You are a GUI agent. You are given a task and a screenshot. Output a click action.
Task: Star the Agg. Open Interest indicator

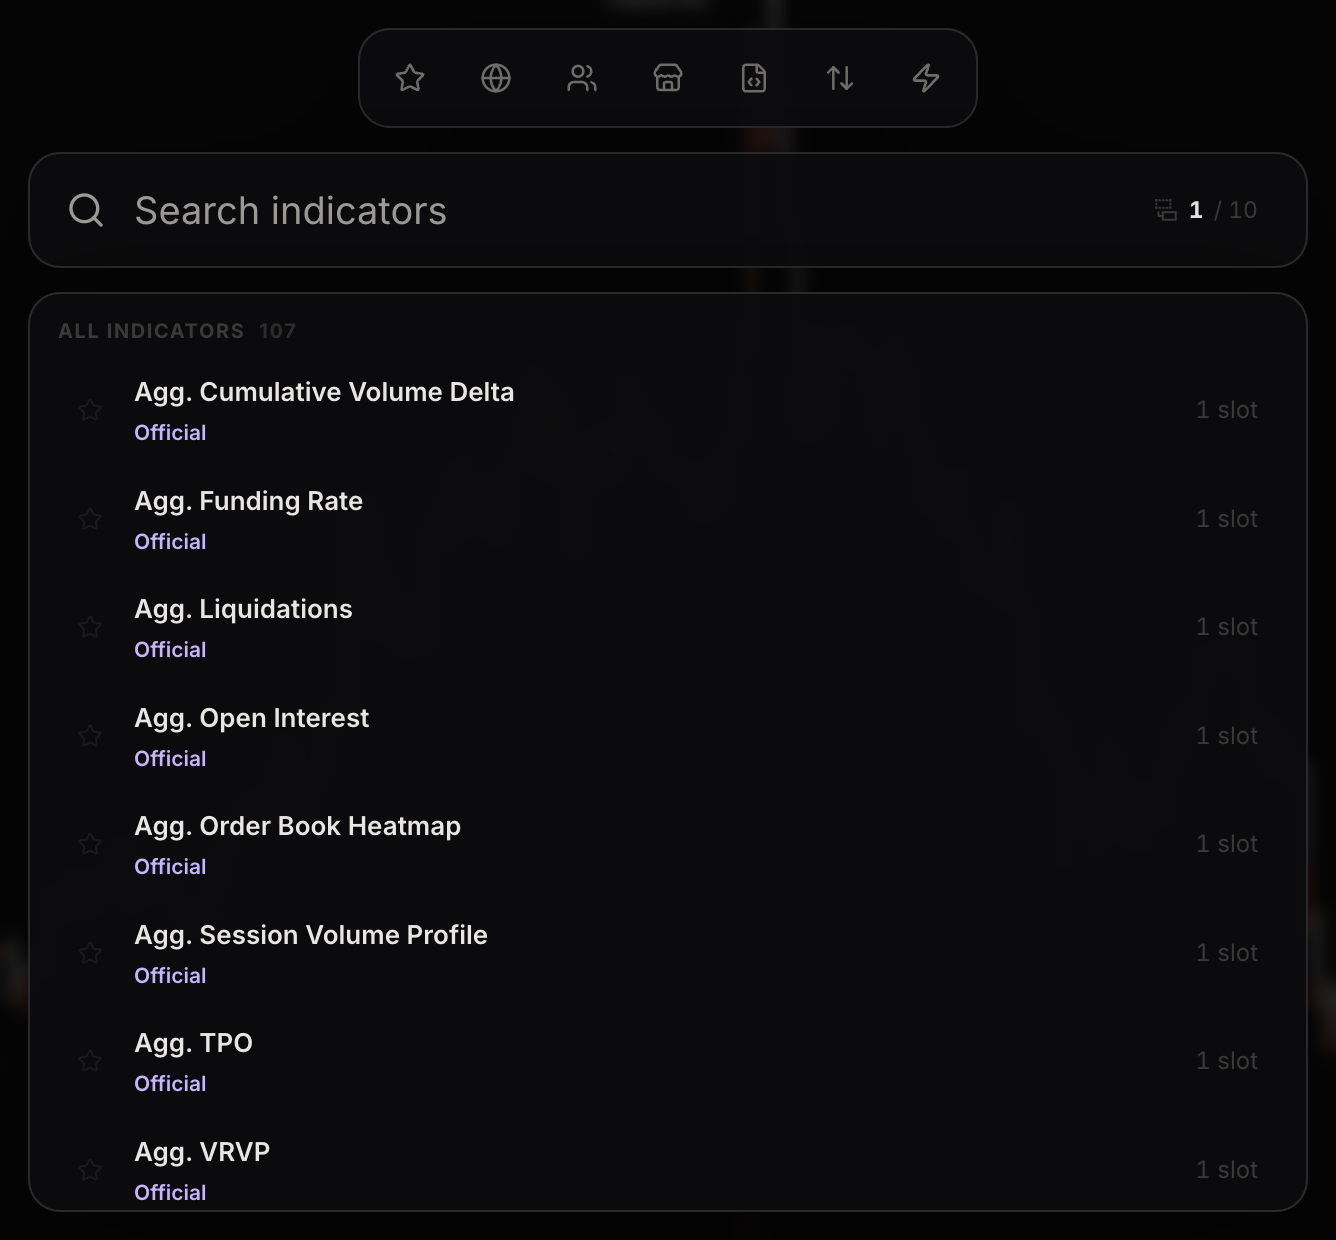90,736
